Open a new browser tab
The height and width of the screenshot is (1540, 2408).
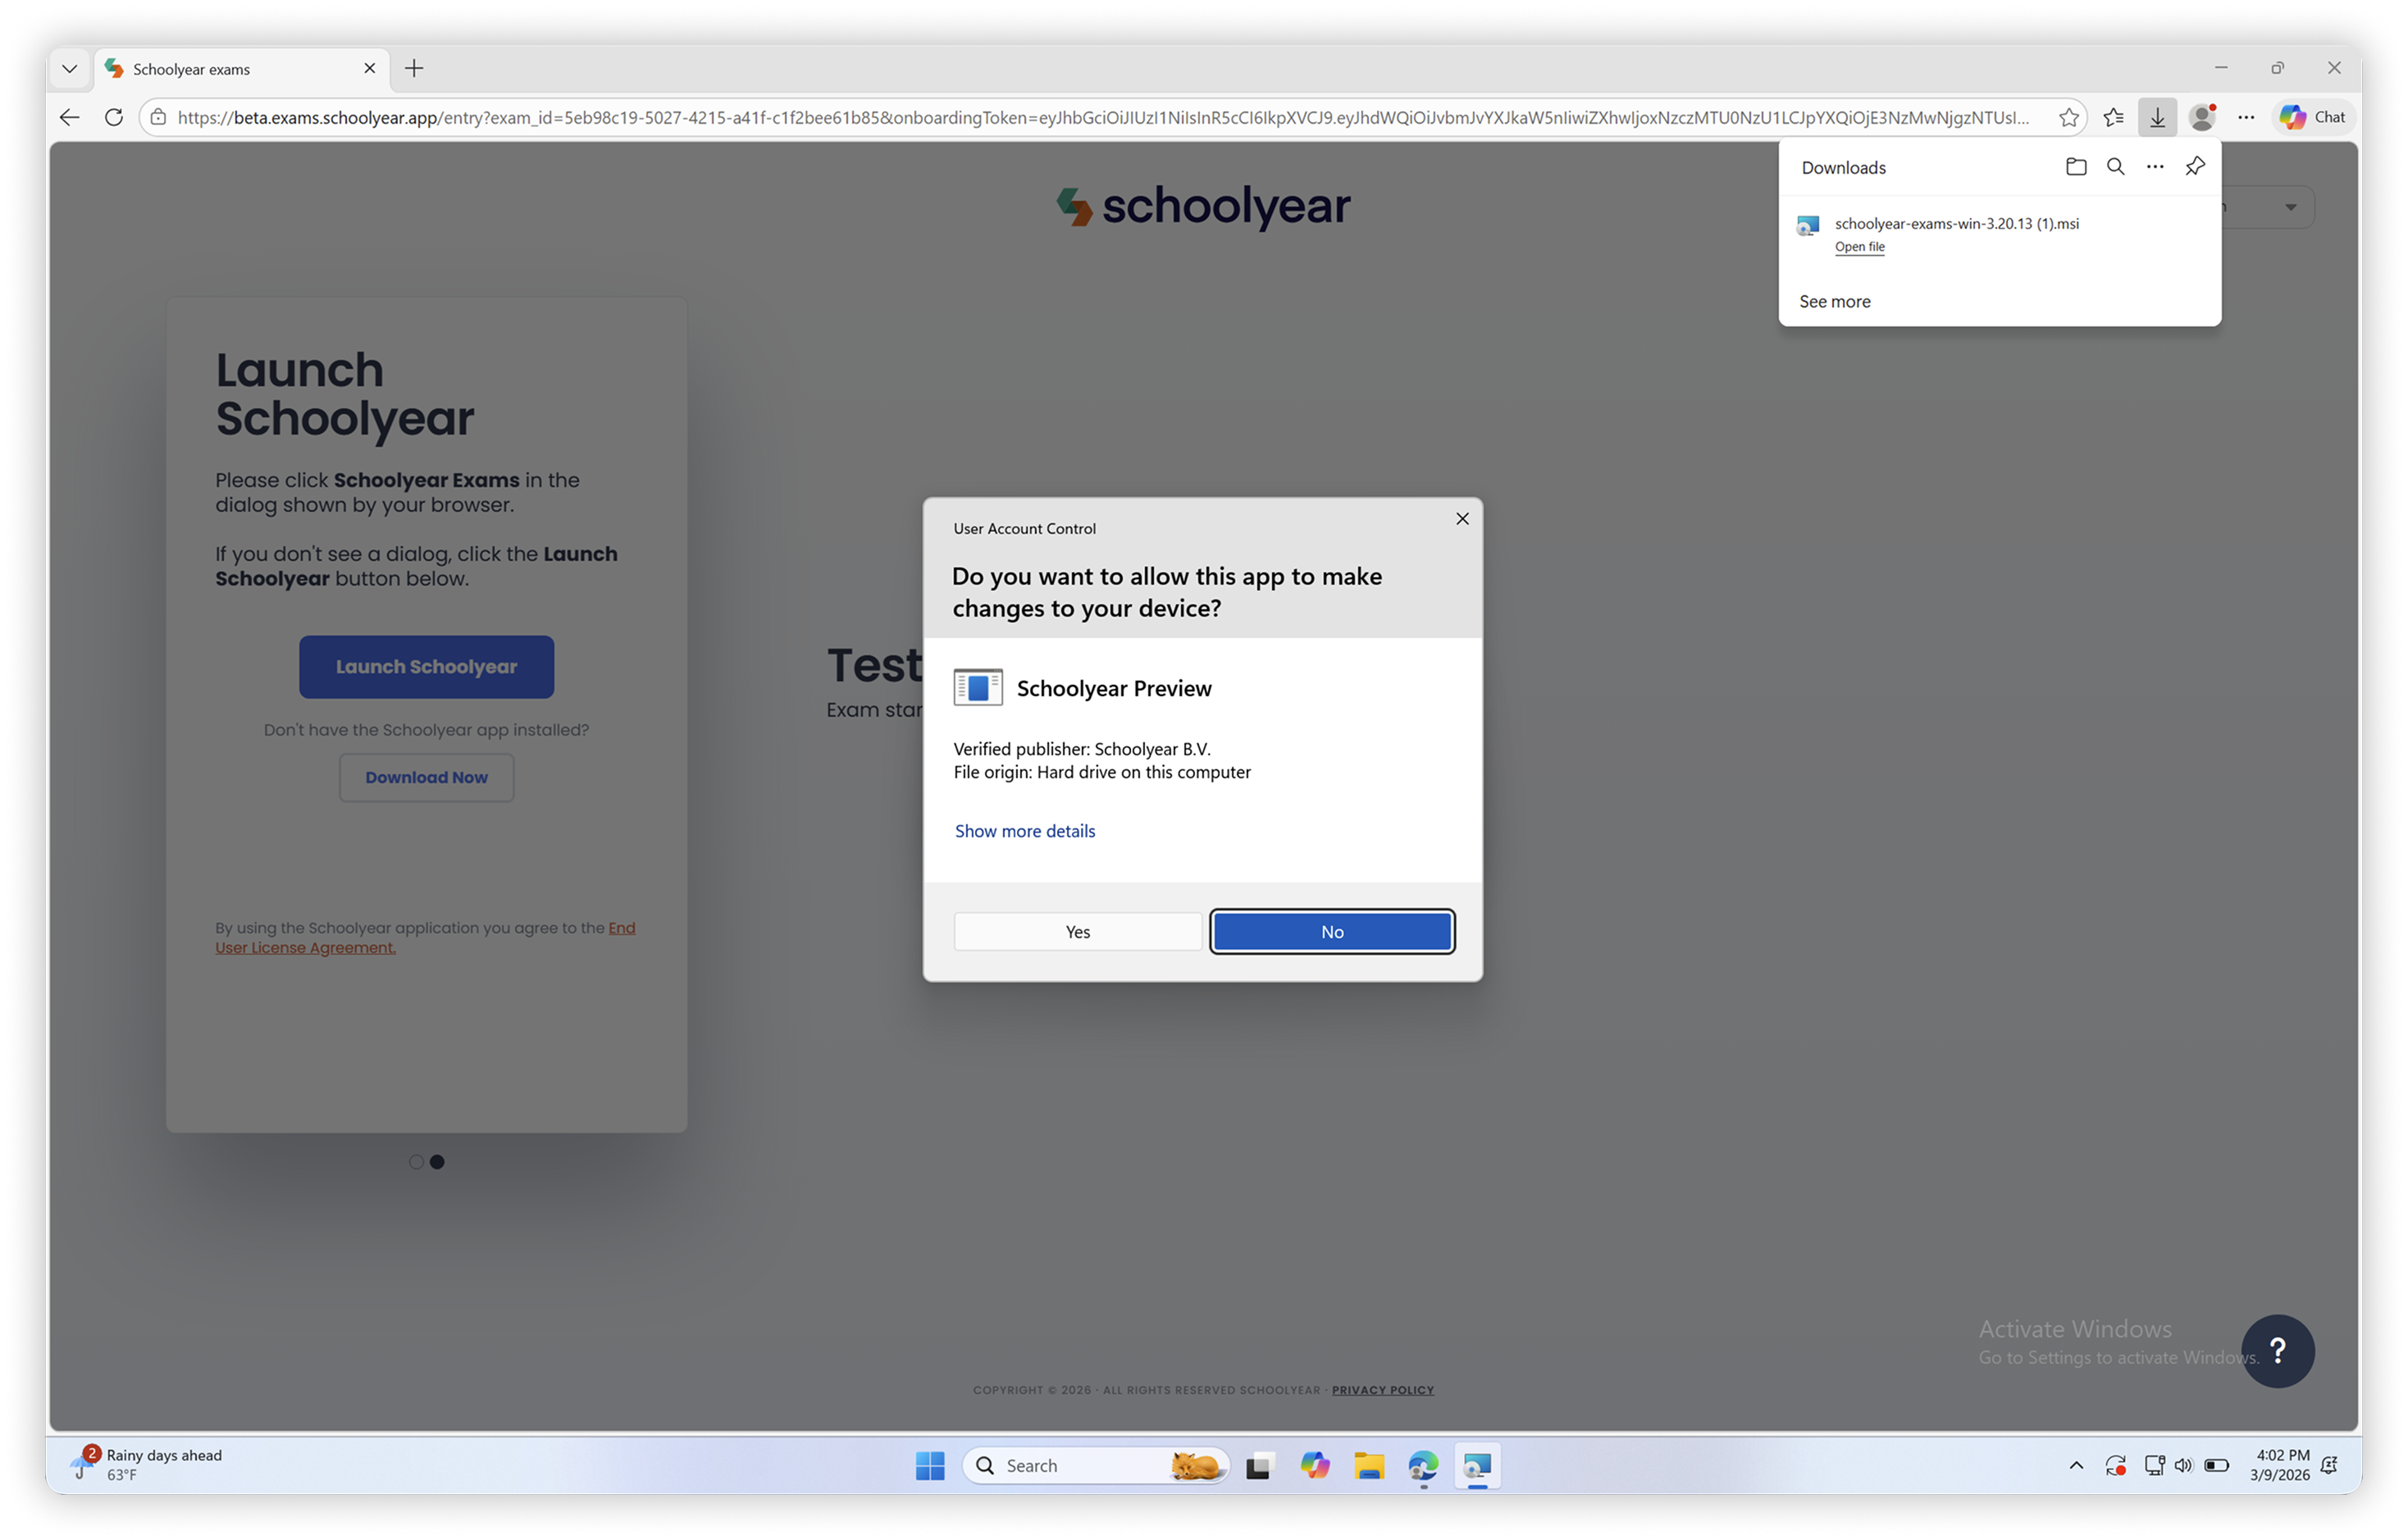pos(414,68)
